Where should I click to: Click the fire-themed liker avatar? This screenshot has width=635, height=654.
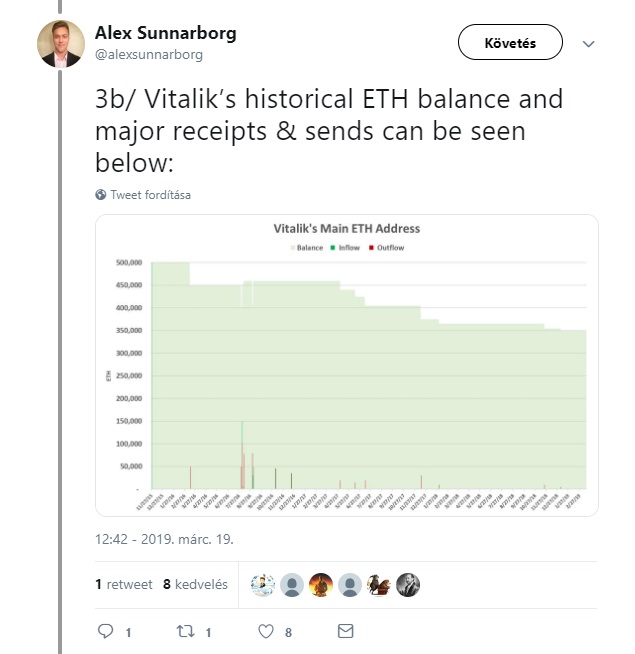[x=321, y=585]
